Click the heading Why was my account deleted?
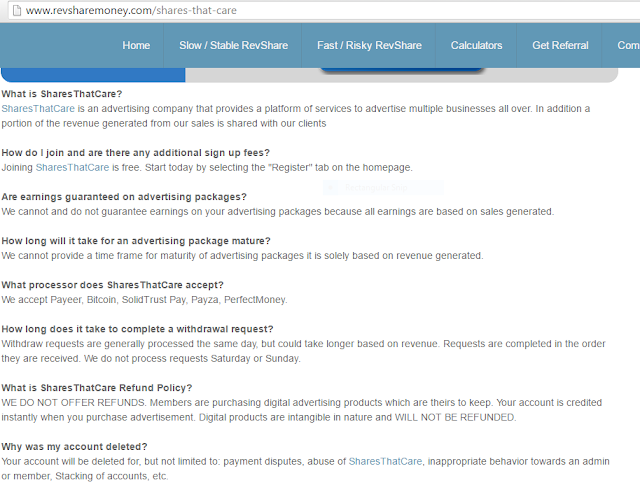The width and height of the screenshot is (640, 485). click(x=74, y=447)
